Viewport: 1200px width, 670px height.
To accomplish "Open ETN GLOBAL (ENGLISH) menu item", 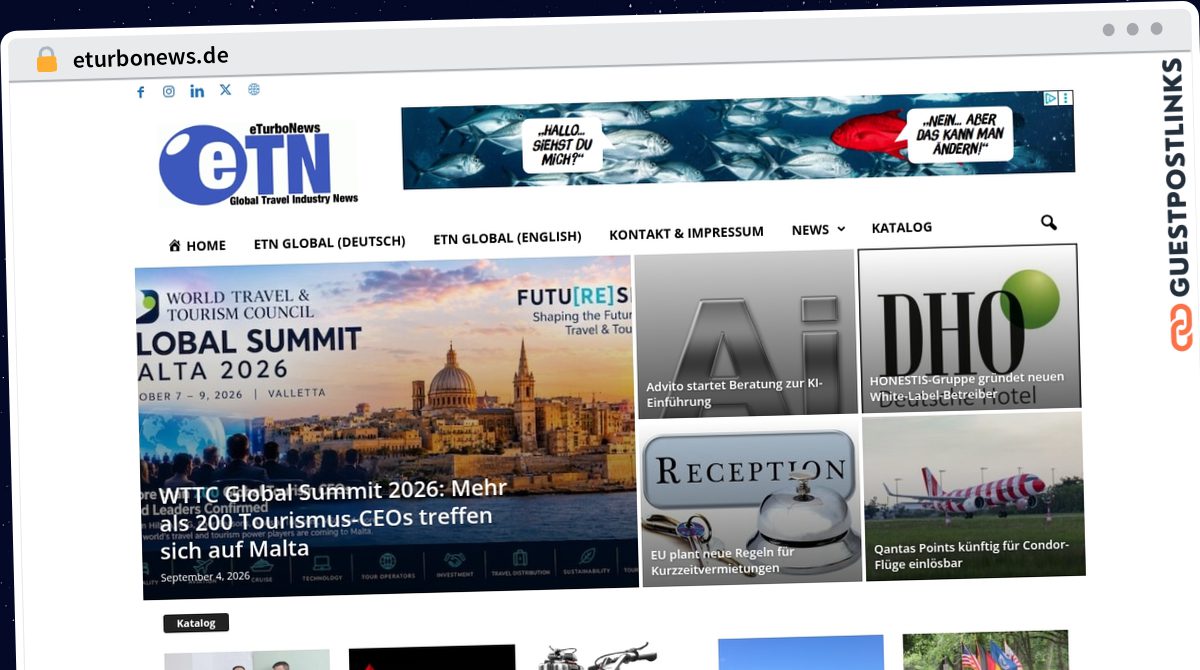I will (507, 238).
